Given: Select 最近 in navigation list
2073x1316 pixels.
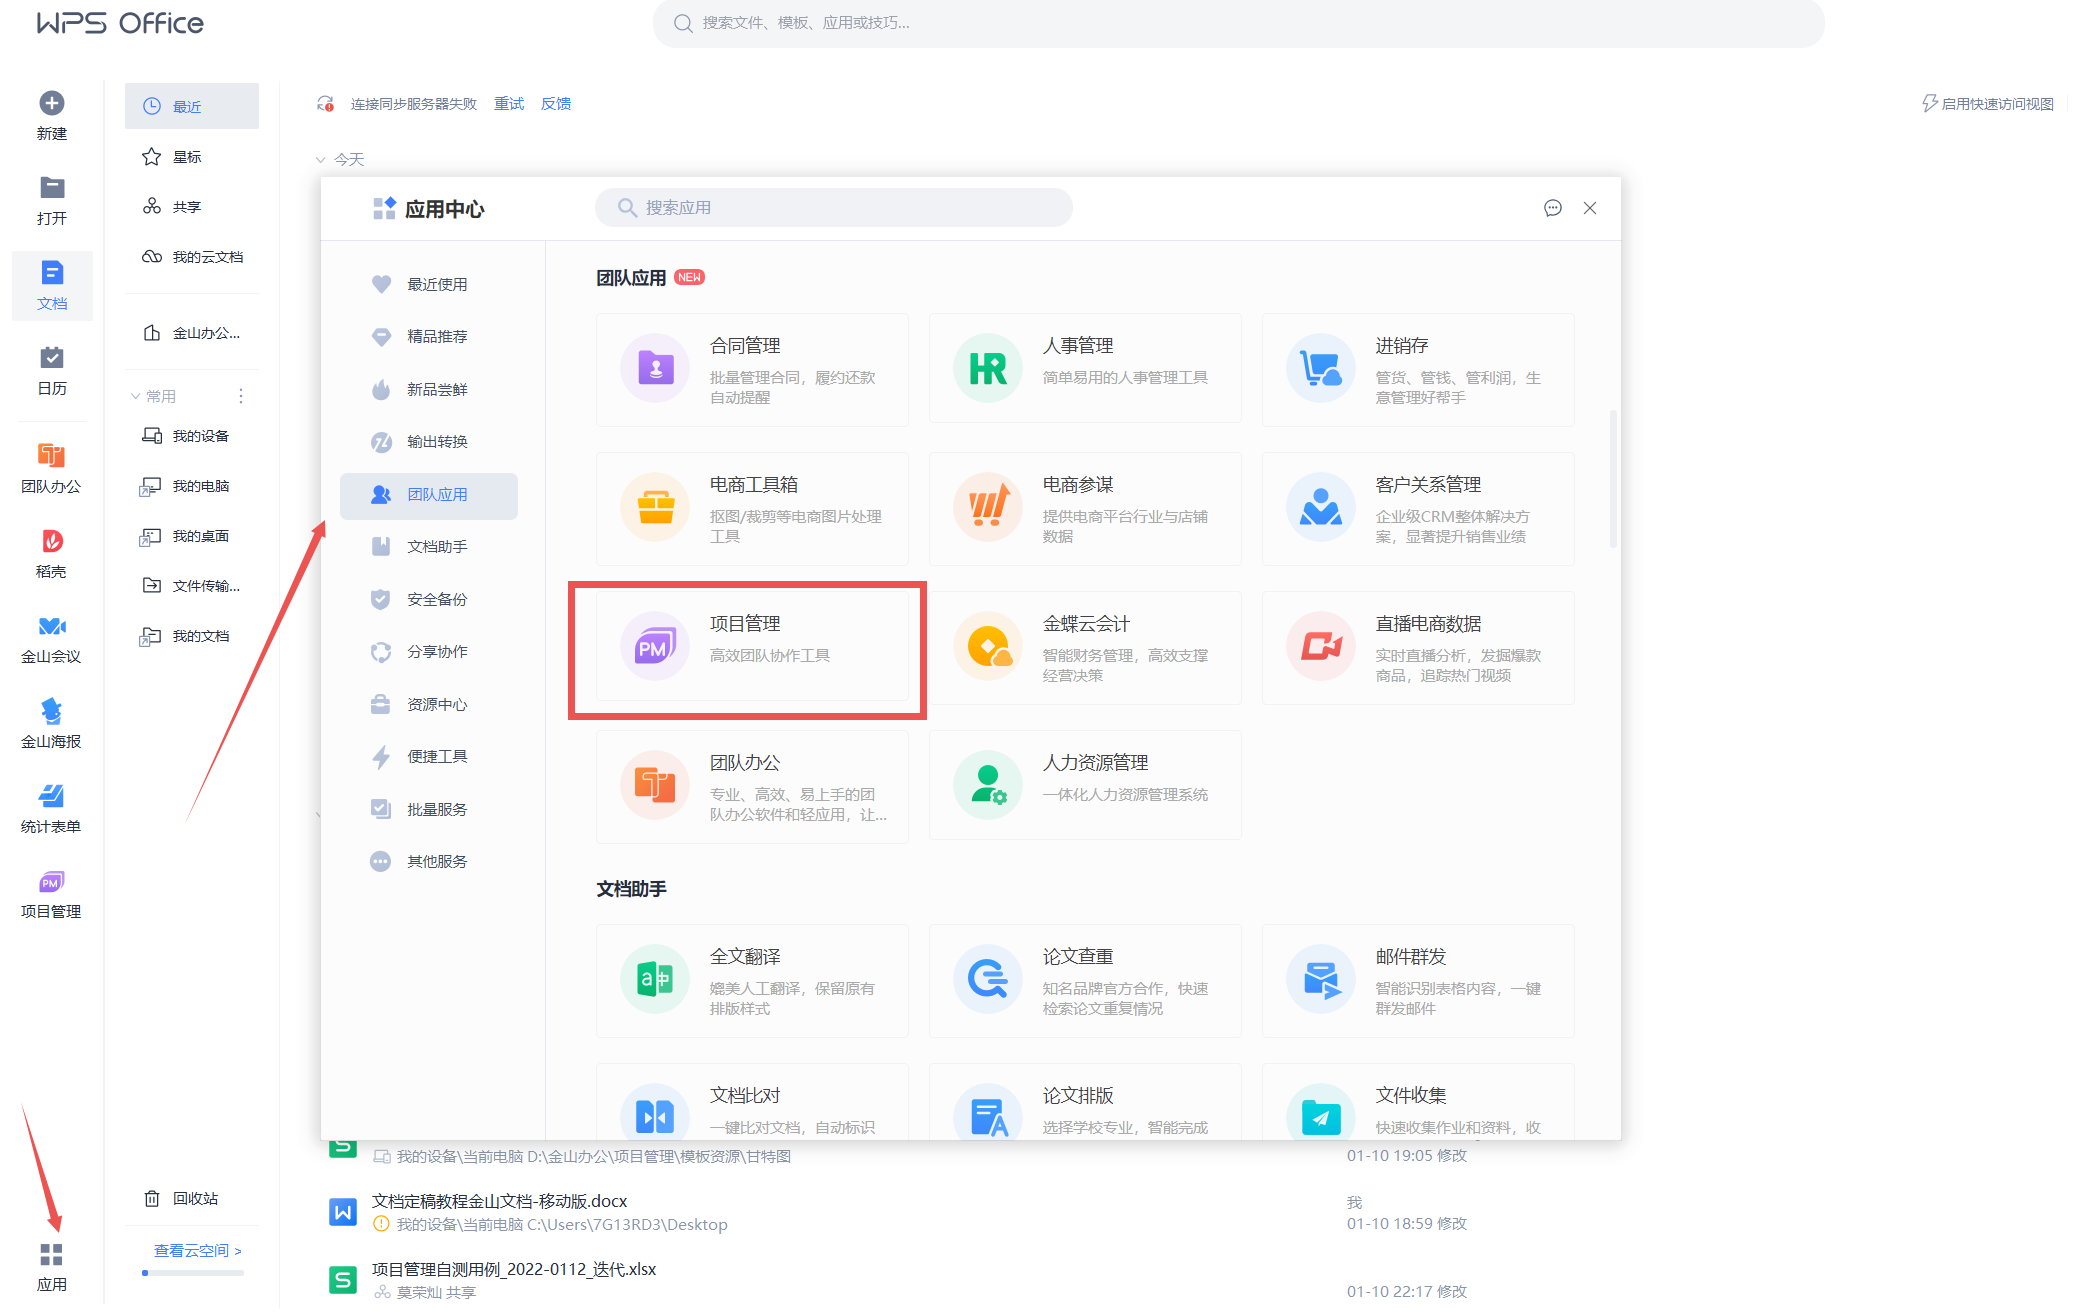Looking at the screenshot, I should (x=192, y=106).
